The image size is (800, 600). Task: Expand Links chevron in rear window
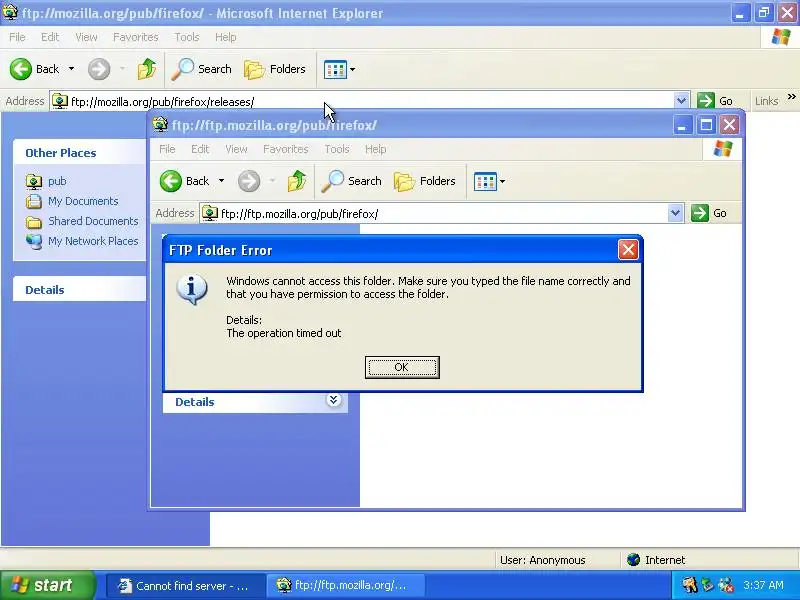click(x=791, y=96)
